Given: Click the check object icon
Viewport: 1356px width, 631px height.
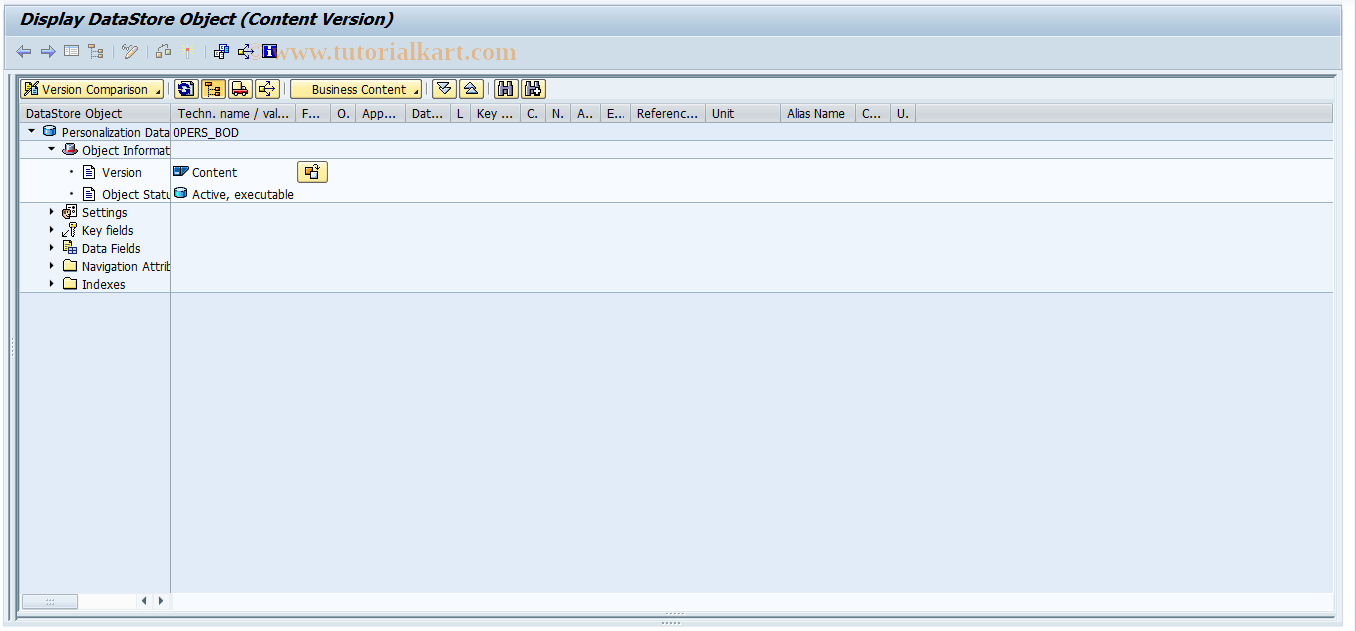Looking at the screenshot, I should 163,52.
